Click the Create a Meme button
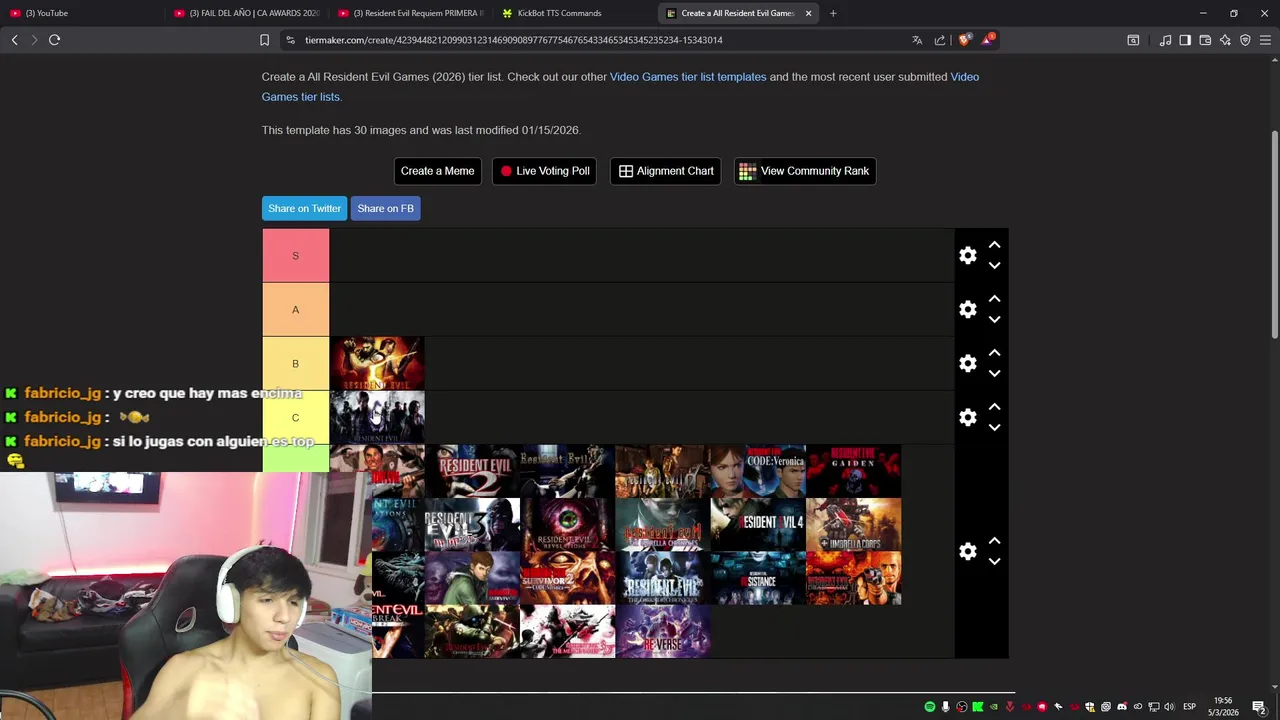 [x=437, y=171]
